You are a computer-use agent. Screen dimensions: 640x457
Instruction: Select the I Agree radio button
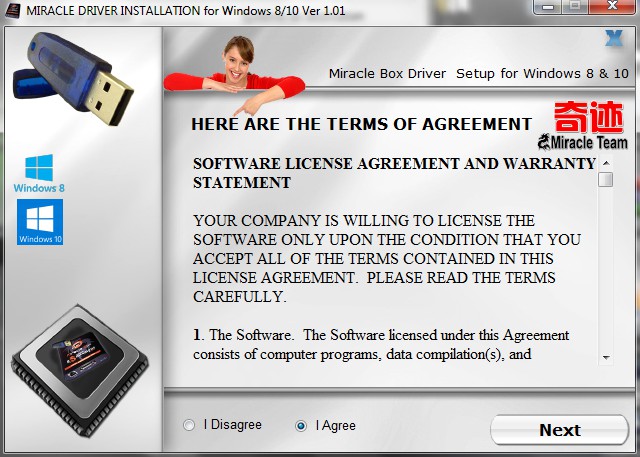coord(301,426)
